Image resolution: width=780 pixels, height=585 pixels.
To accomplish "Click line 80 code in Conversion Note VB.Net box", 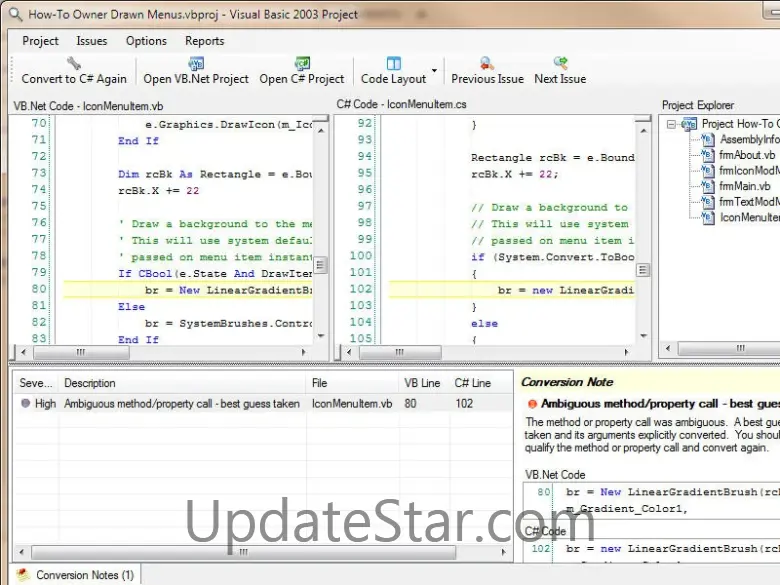I will [x=673, y=492].
